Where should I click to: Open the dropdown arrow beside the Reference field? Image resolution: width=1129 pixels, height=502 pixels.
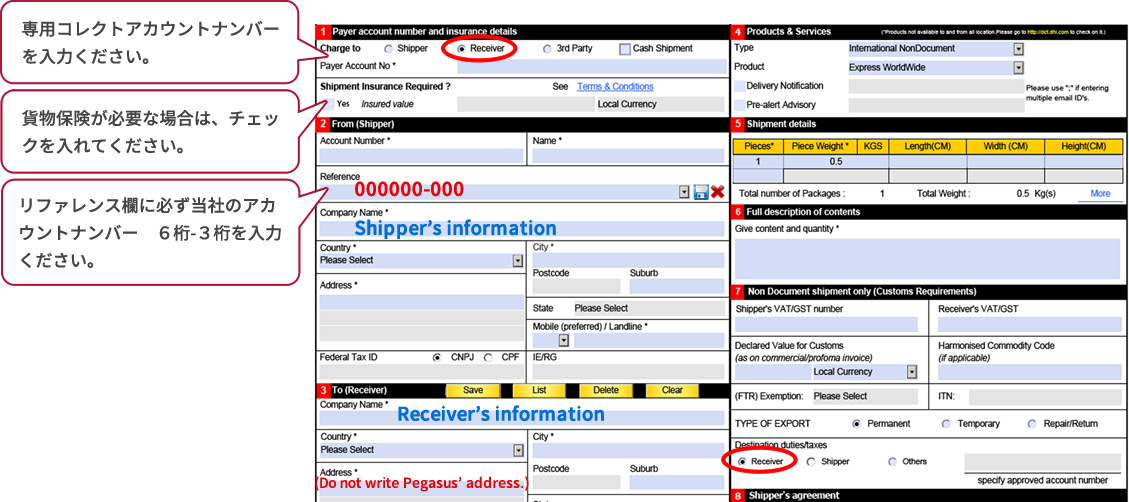pos(684,192)
